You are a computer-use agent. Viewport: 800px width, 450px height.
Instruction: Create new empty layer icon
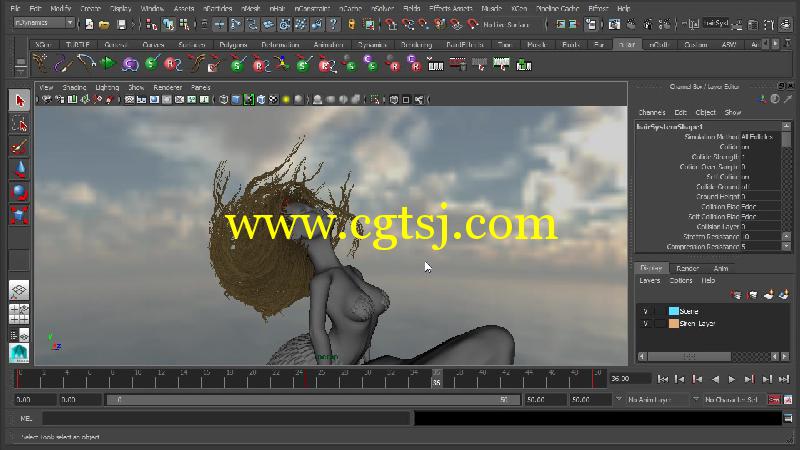[768, 295]
